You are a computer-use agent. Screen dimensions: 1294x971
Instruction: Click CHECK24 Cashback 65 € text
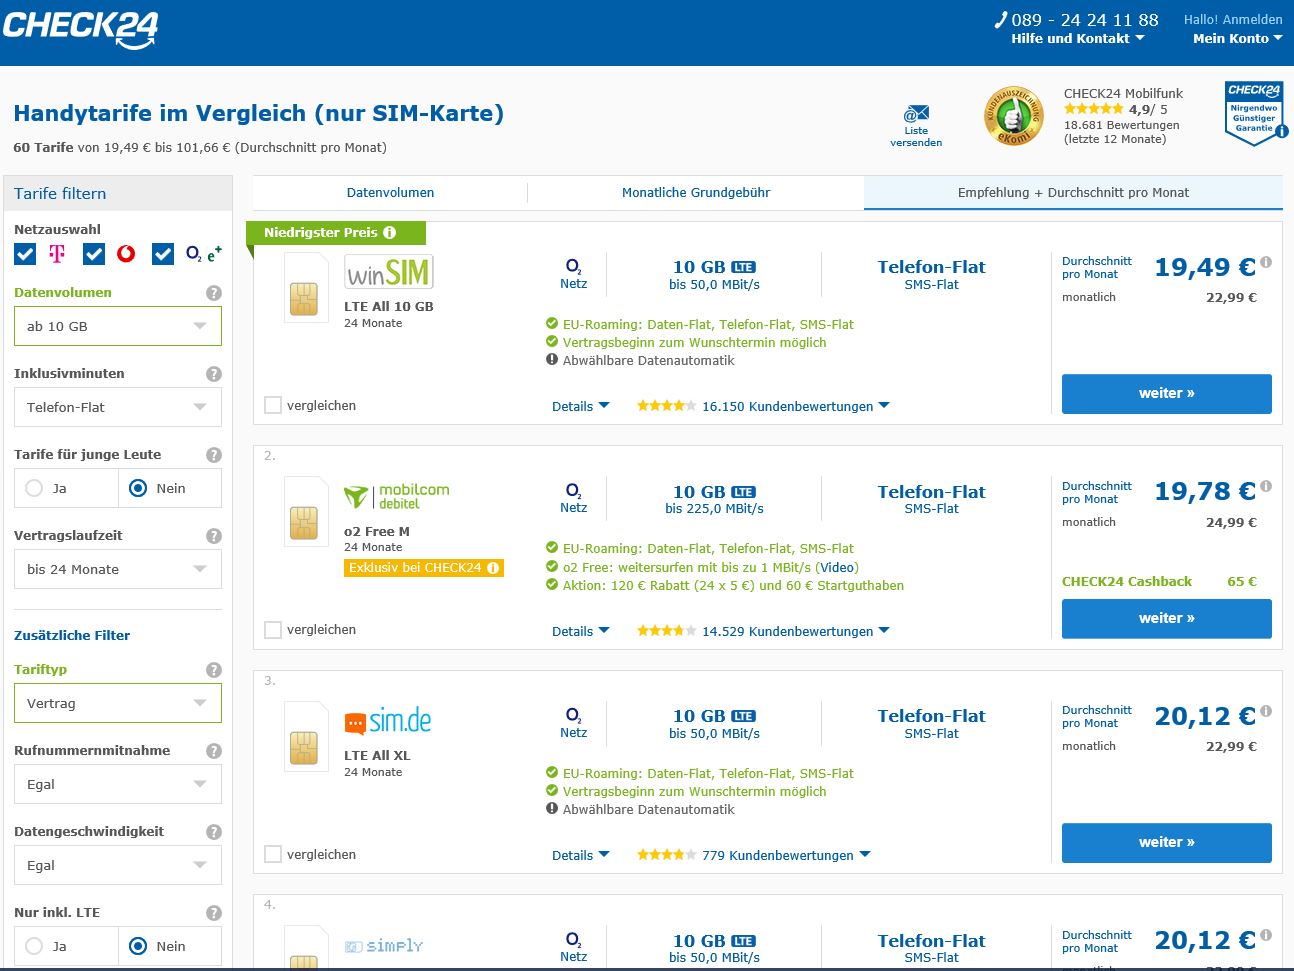pyautogui.click(x=1159, y=581)
